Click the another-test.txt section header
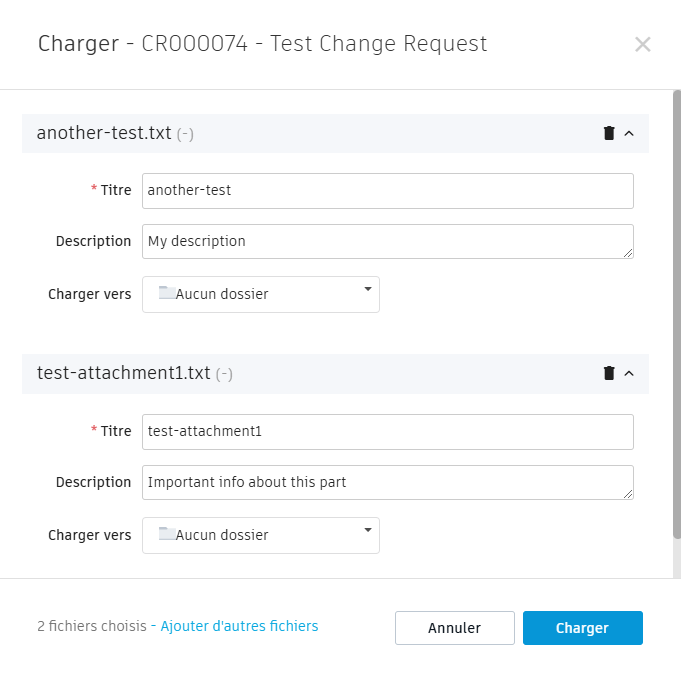Image resolution: width=681 pixels, height=677 pixels. [x=300, y=133]
